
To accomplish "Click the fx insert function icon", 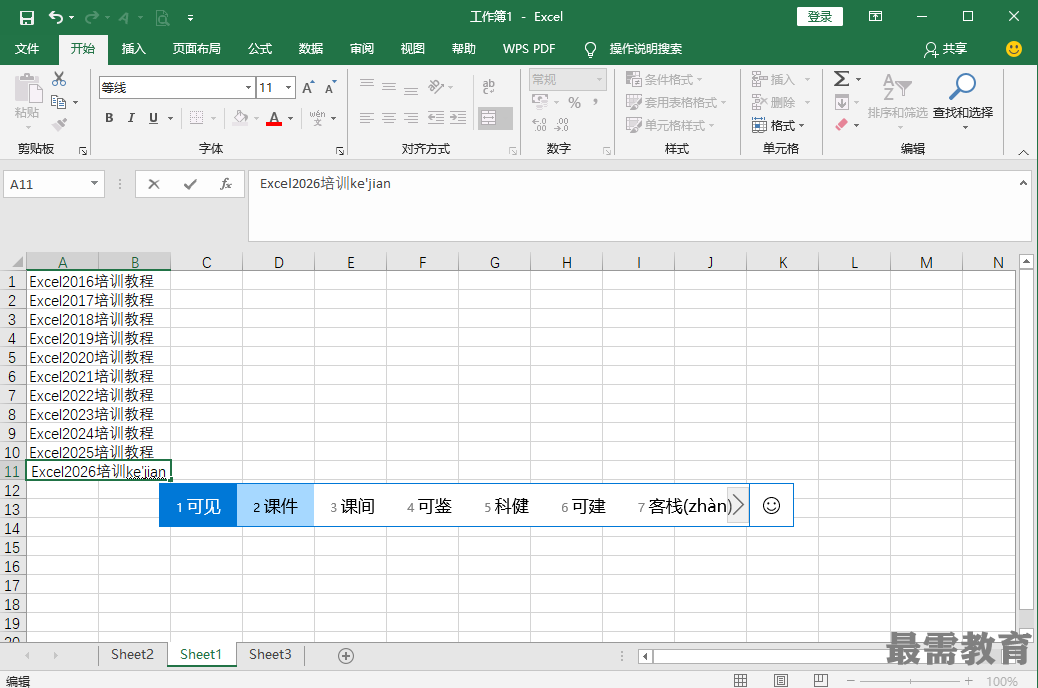I will [226, 184].
